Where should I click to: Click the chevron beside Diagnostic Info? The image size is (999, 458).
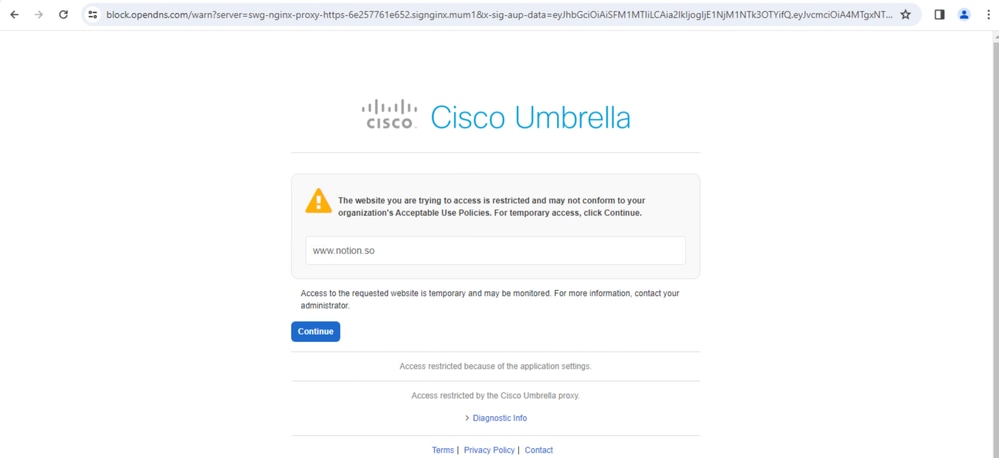(x=467, y=418)
